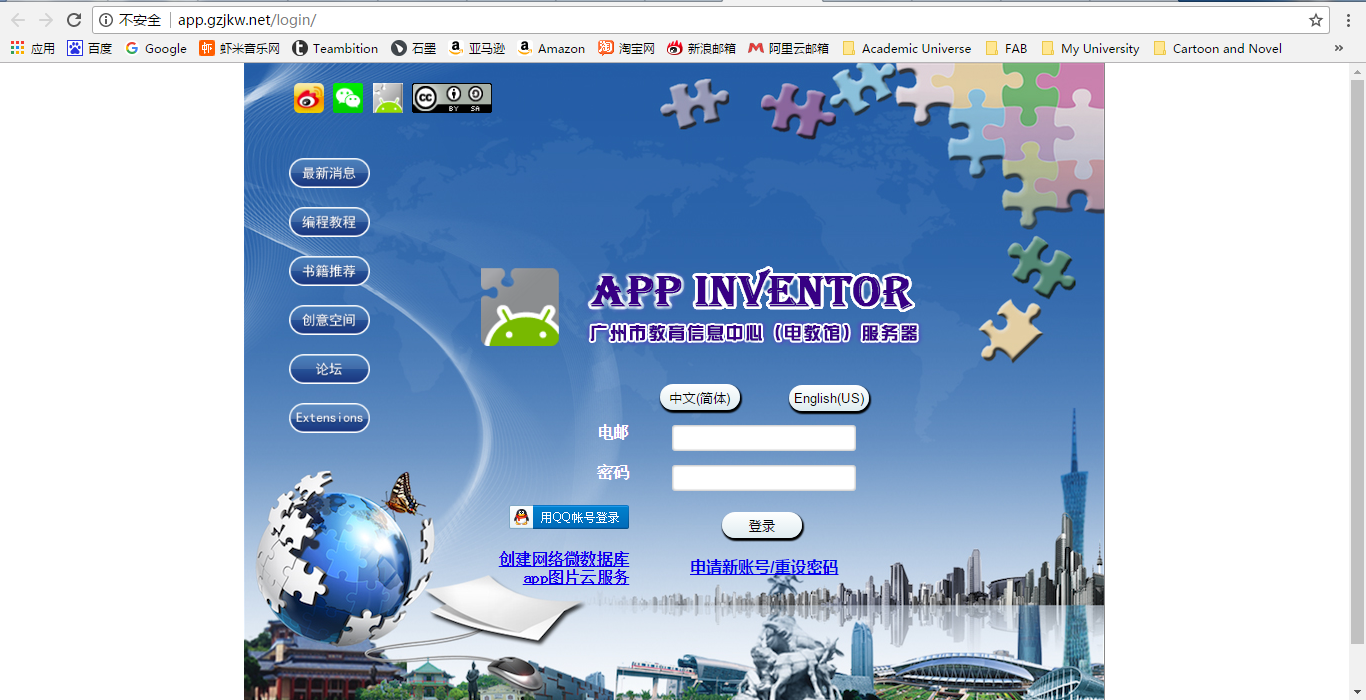Open 石墨 bookmark
The height and width of the screenshot is (700, 1366).
point(414,48)
